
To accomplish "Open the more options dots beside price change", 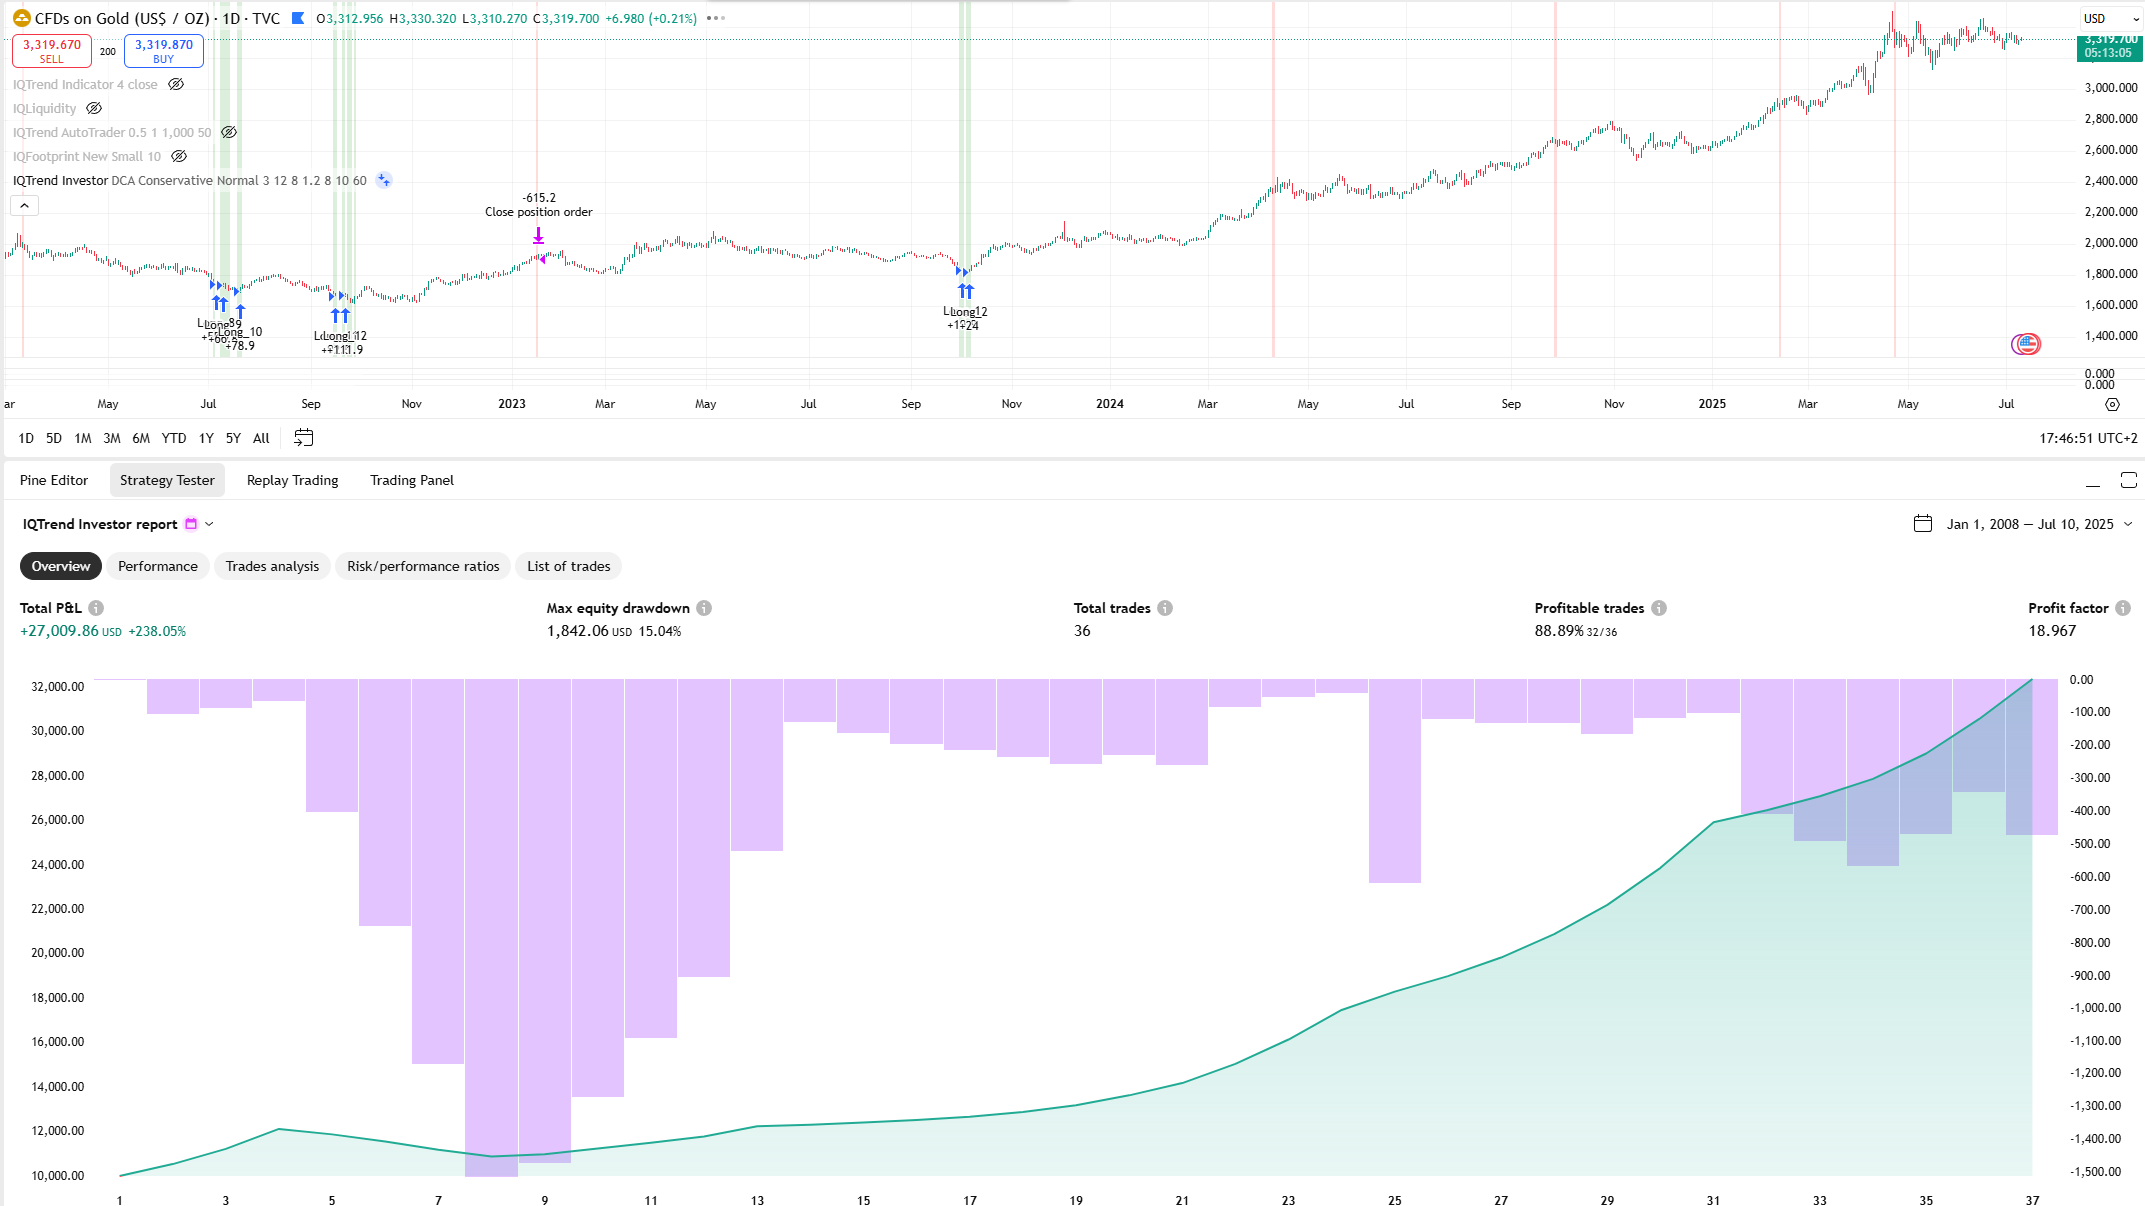I will 715,18.
